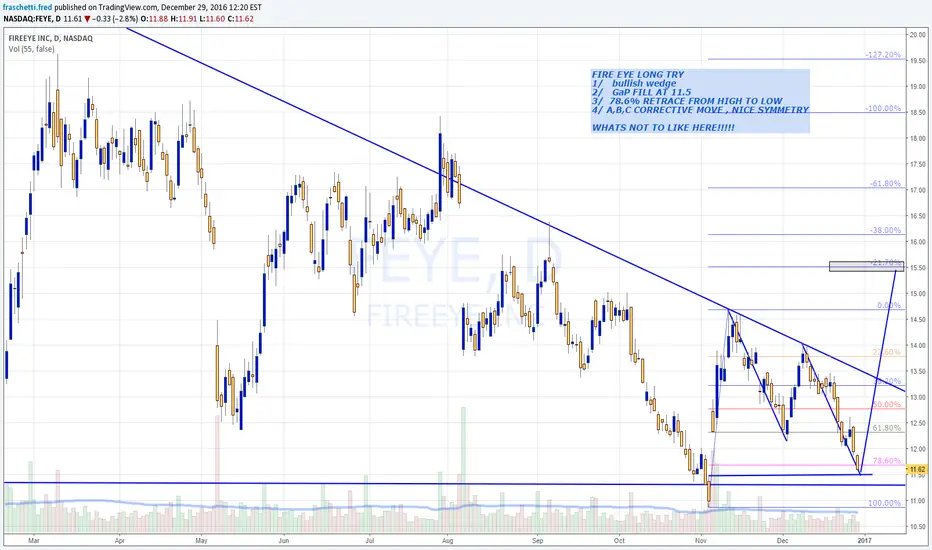Screen dimensions: 932x550
Task: Click the Jul label on time axis
Action: click(x=370, y=540)
